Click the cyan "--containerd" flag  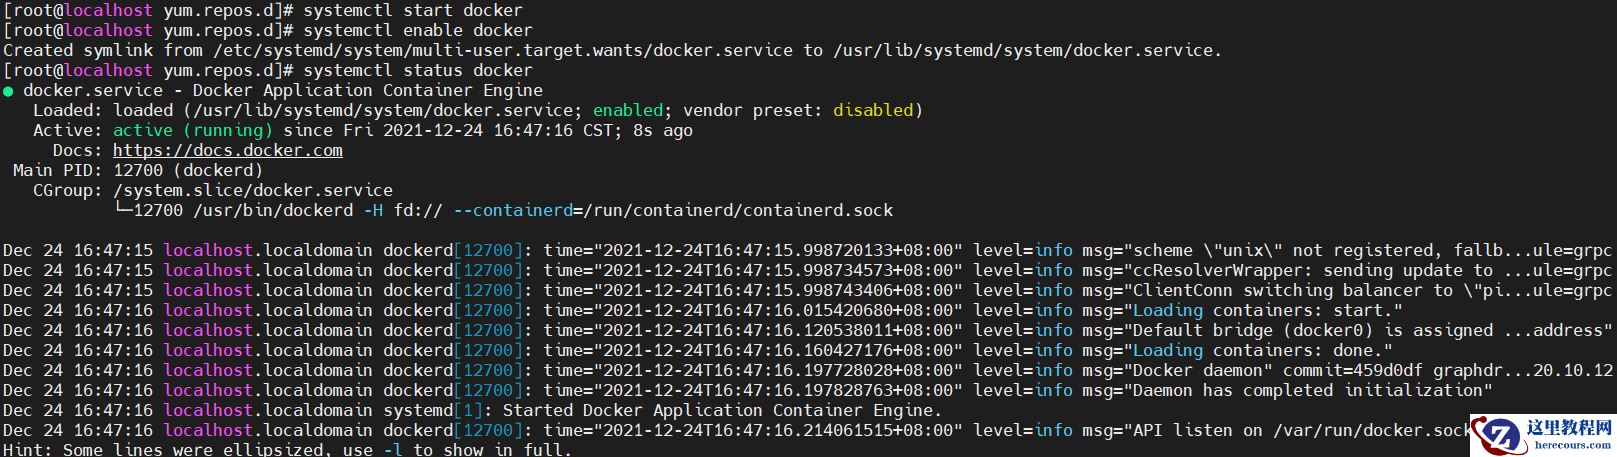click(513, 210)
